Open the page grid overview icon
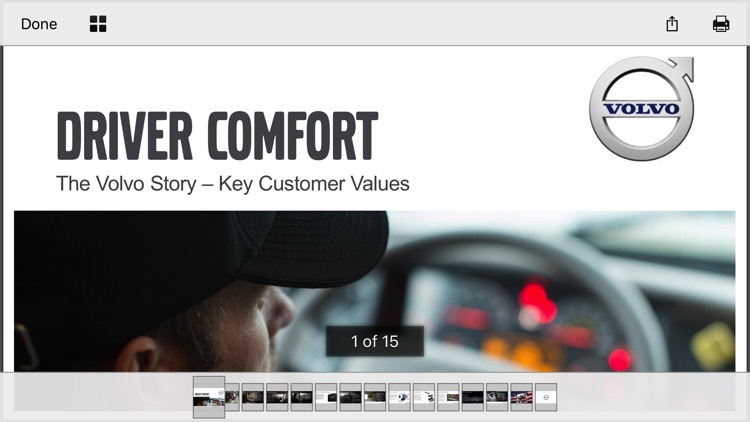750x422 pixels. (98, 24)
